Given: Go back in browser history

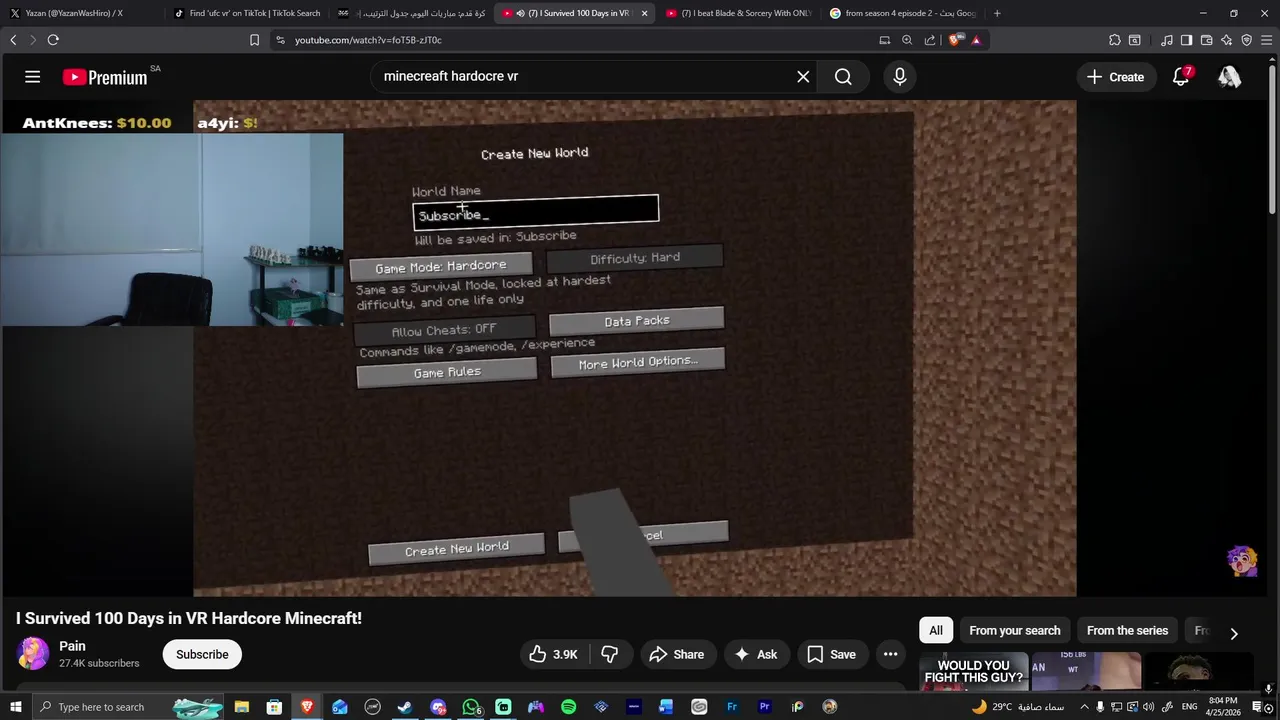Looking at the screenshot, I should [x=13, y=40].
